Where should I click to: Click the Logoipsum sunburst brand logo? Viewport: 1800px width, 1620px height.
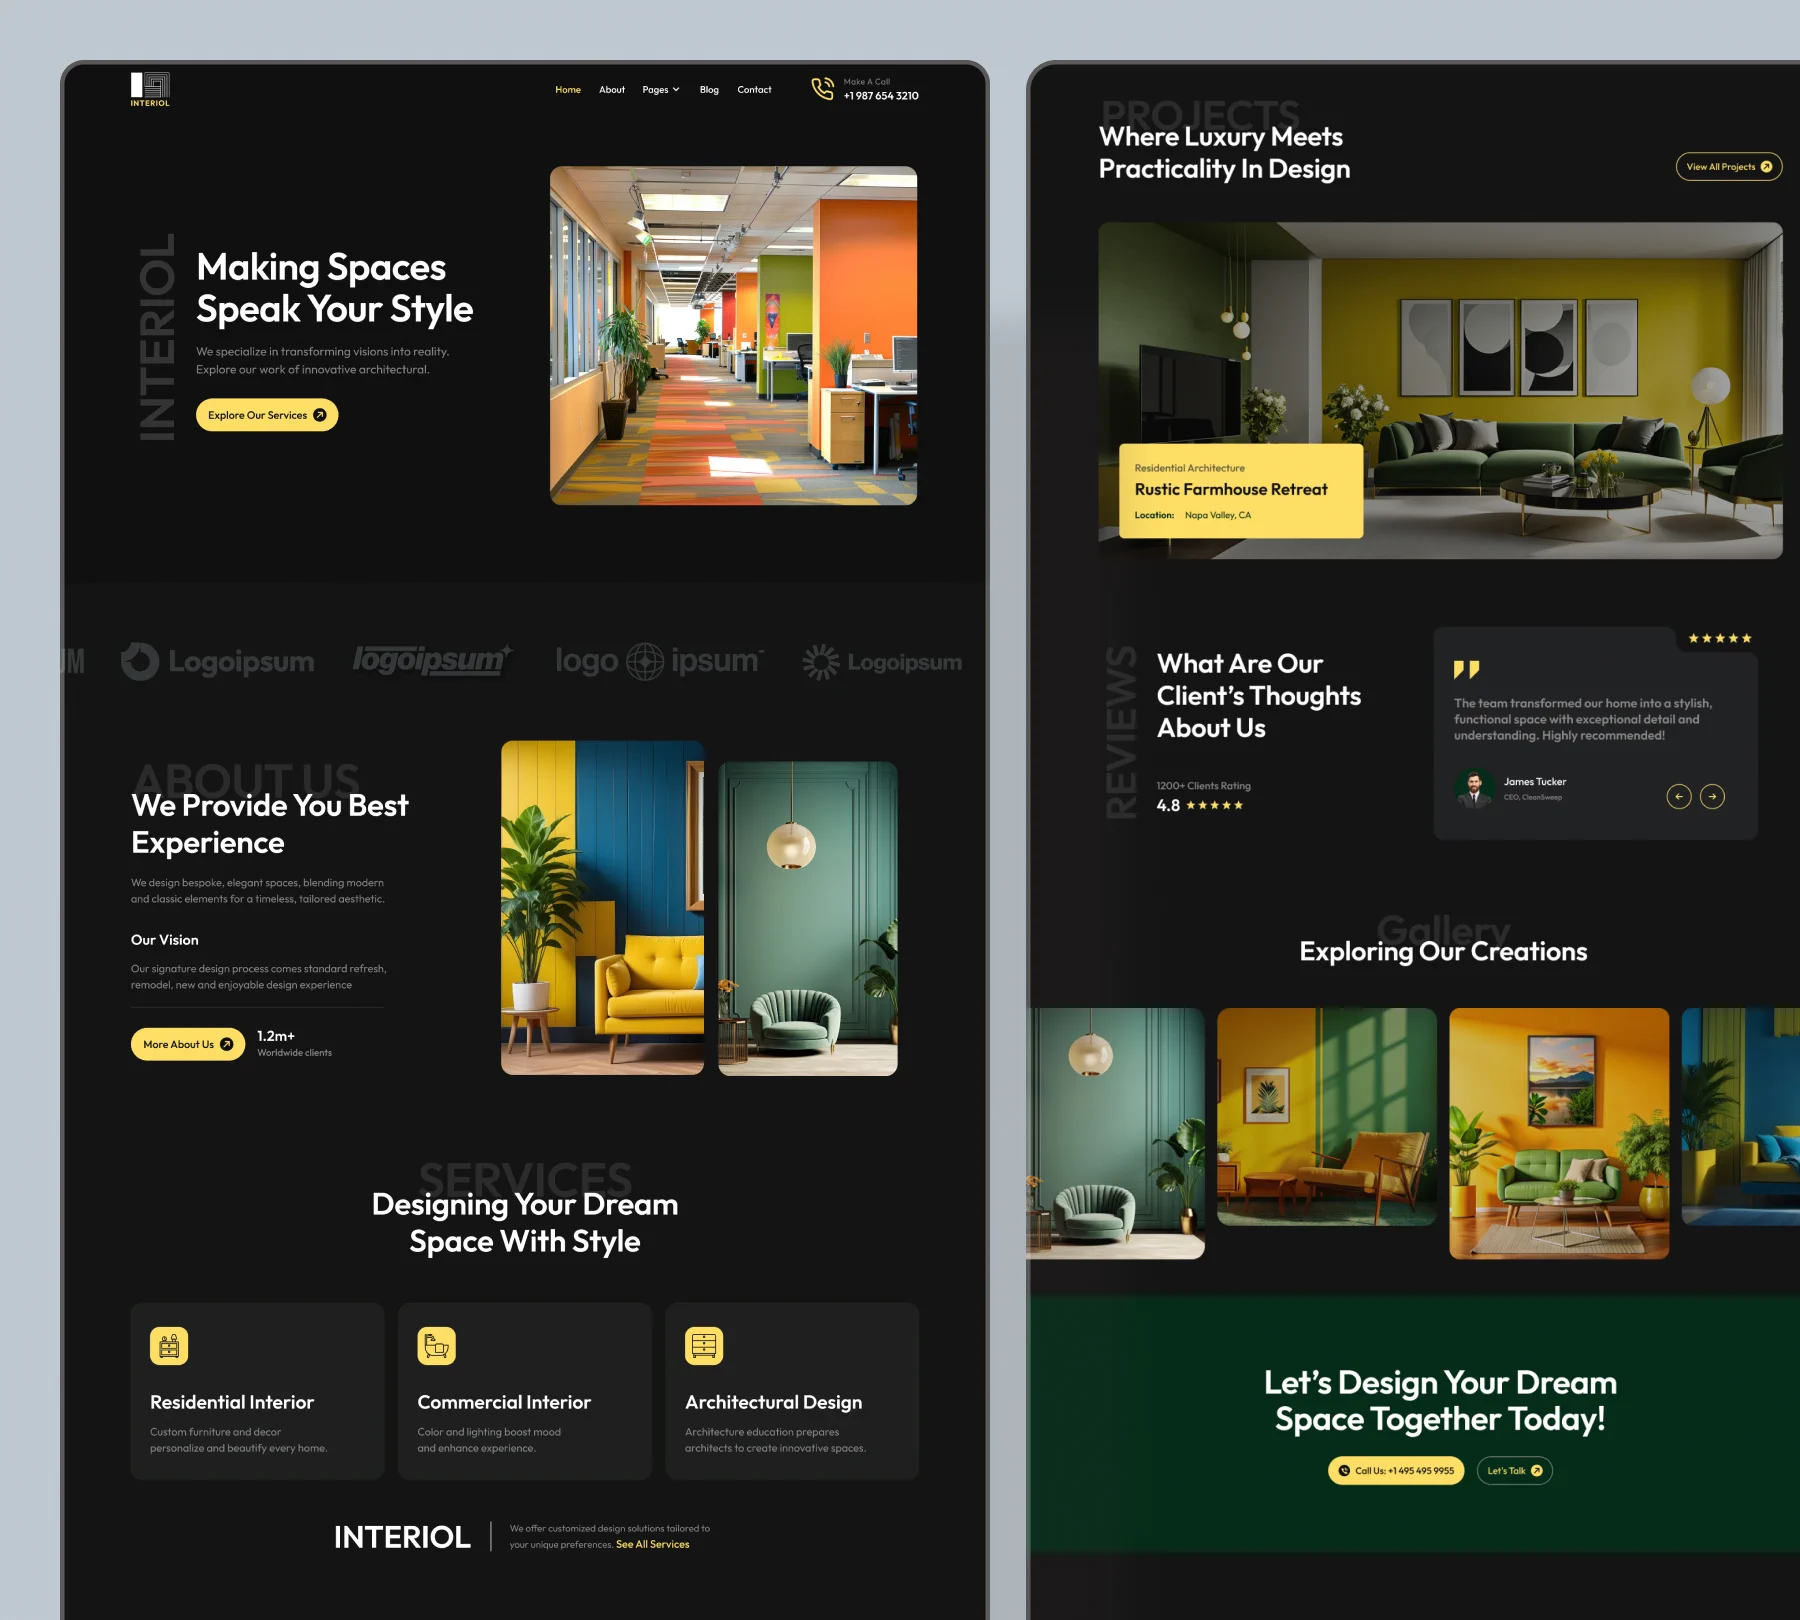pos(882,662)
